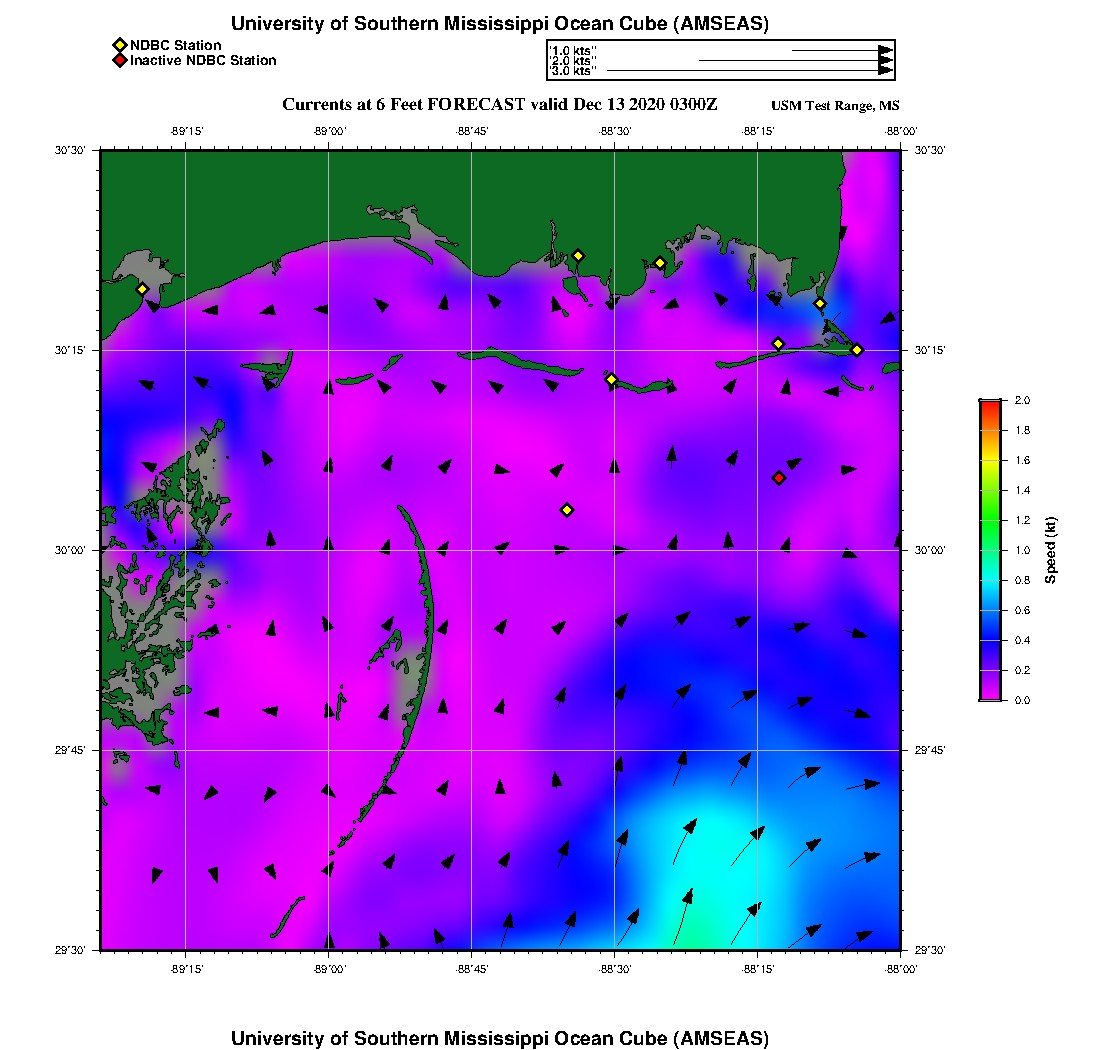1100x1050 pixels.
Task: Click the 1.0 tick label on color bar
Action: pyautogui.click(x=1017, y=550)
